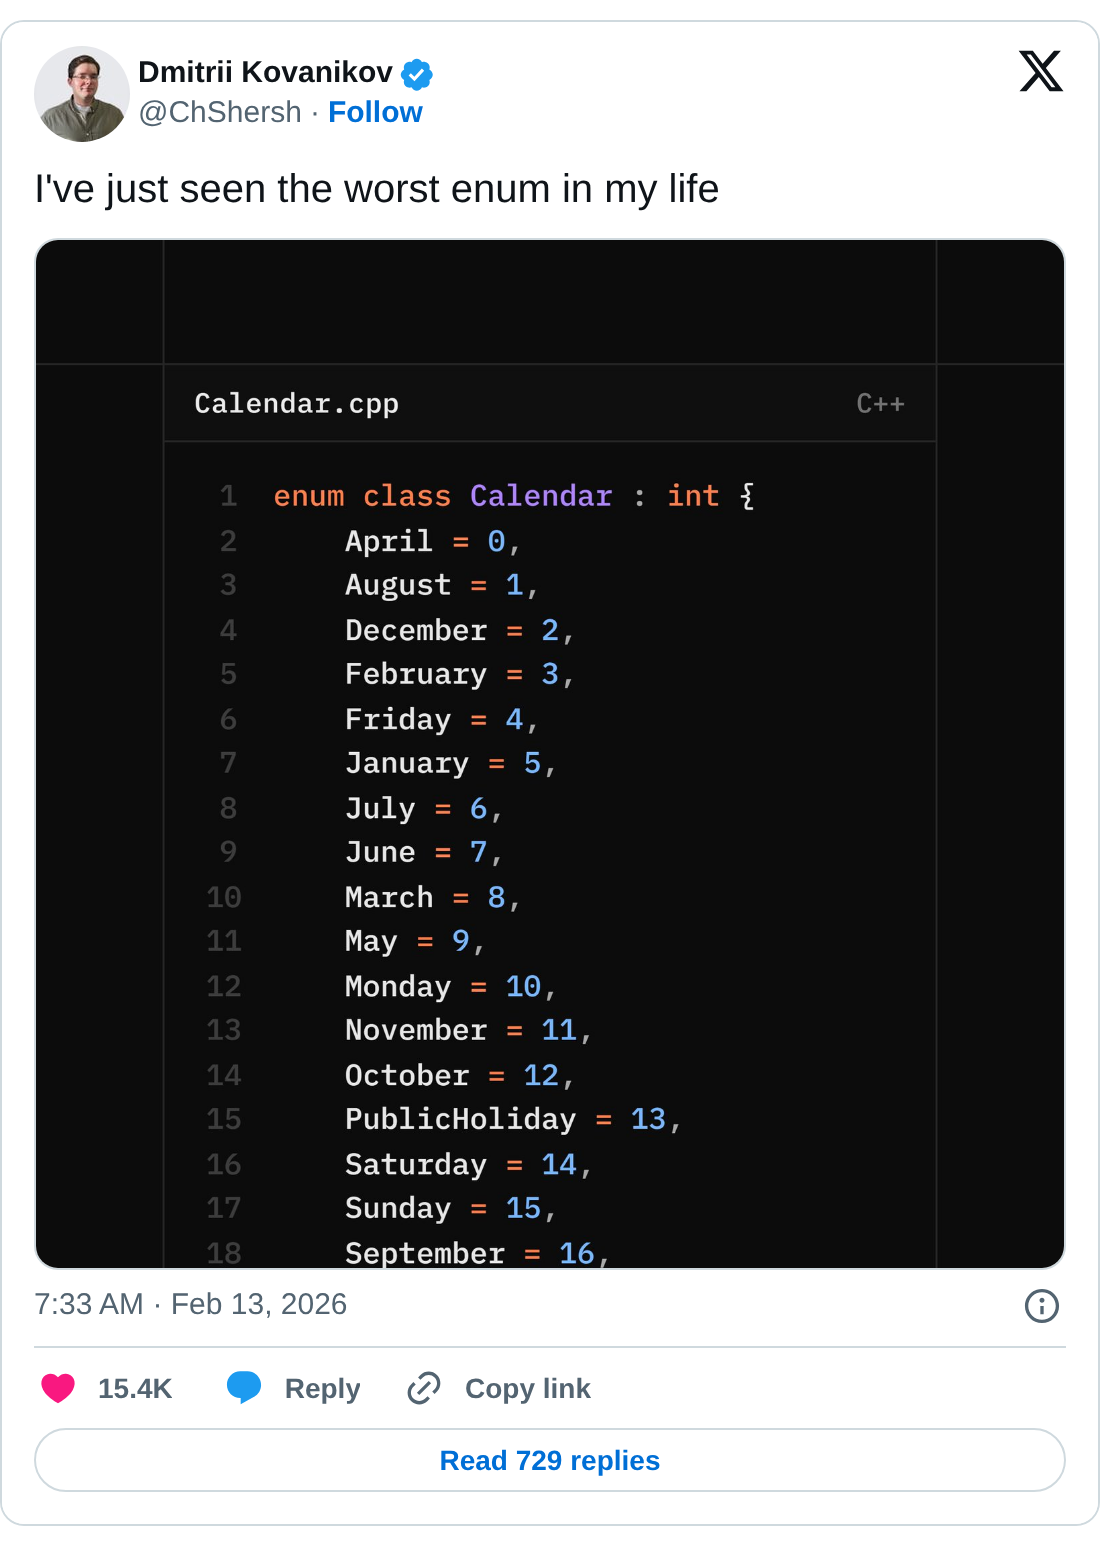Click the C++ language label in image
The height and width of the screenshot is (1546, 1100).
point(880,403)
